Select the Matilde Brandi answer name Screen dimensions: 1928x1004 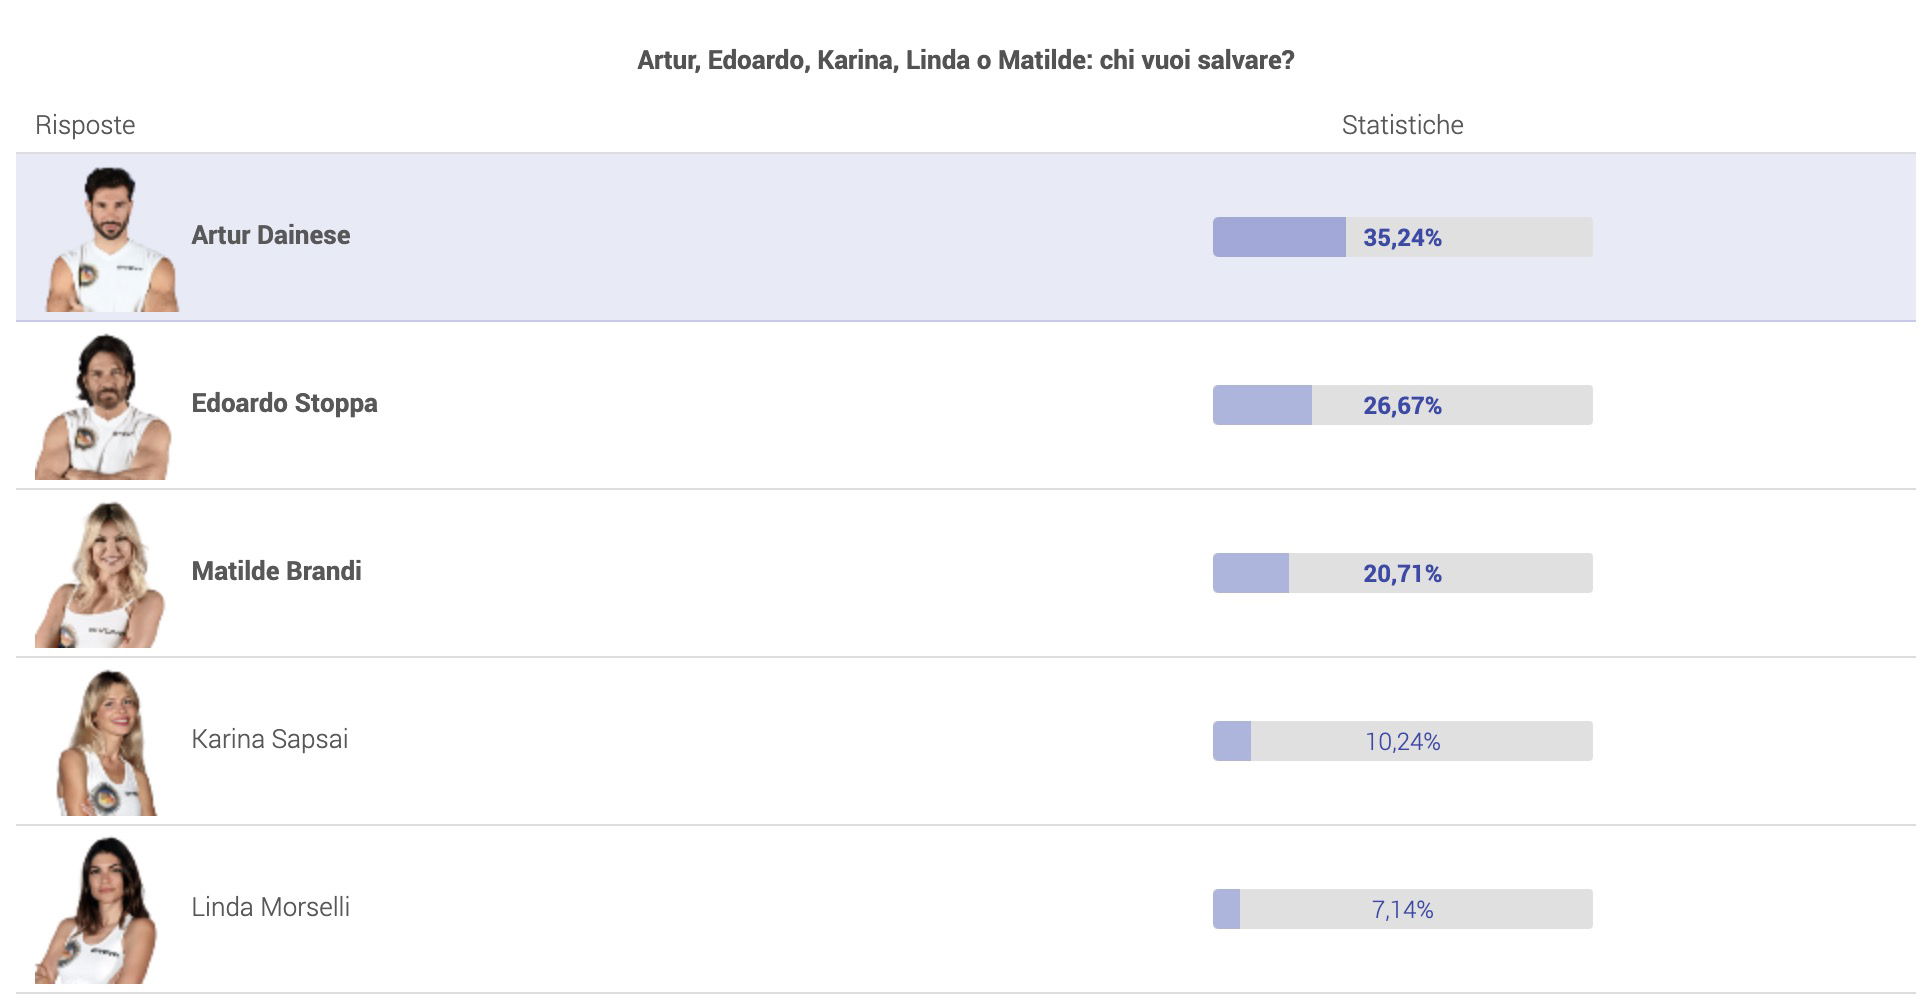276,571
